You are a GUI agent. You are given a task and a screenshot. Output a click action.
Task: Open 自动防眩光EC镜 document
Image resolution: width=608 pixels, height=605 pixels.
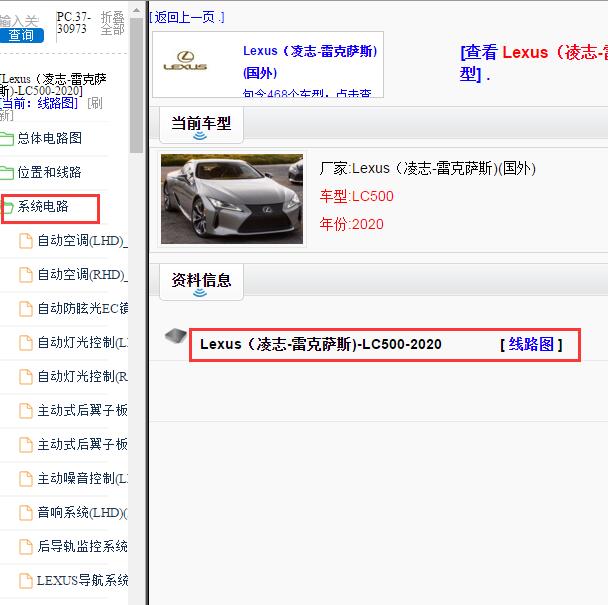(83, 309)
